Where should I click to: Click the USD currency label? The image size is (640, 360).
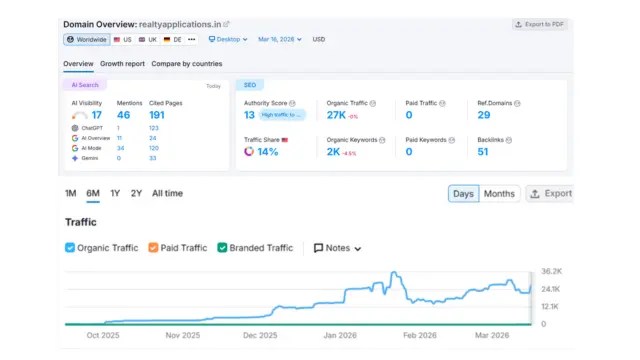[x=319, y=40]
